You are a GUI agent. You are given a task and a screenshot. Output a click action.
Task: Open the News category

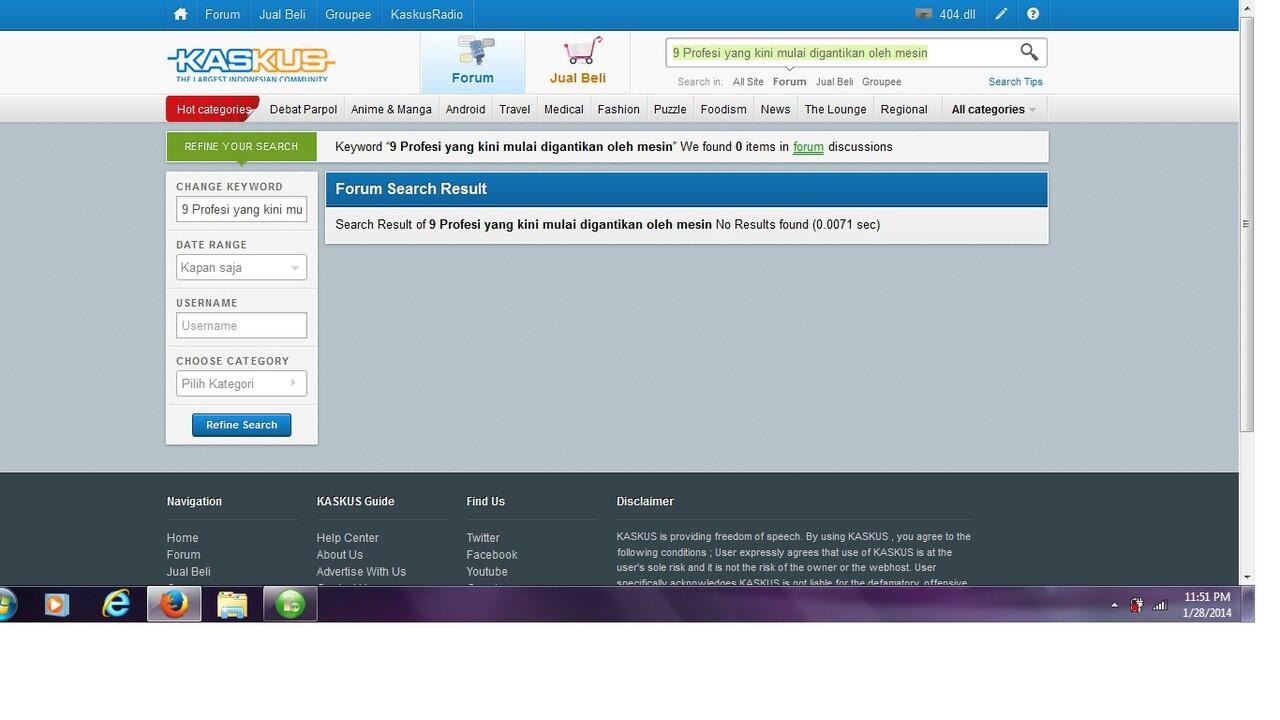click(775, 109)
